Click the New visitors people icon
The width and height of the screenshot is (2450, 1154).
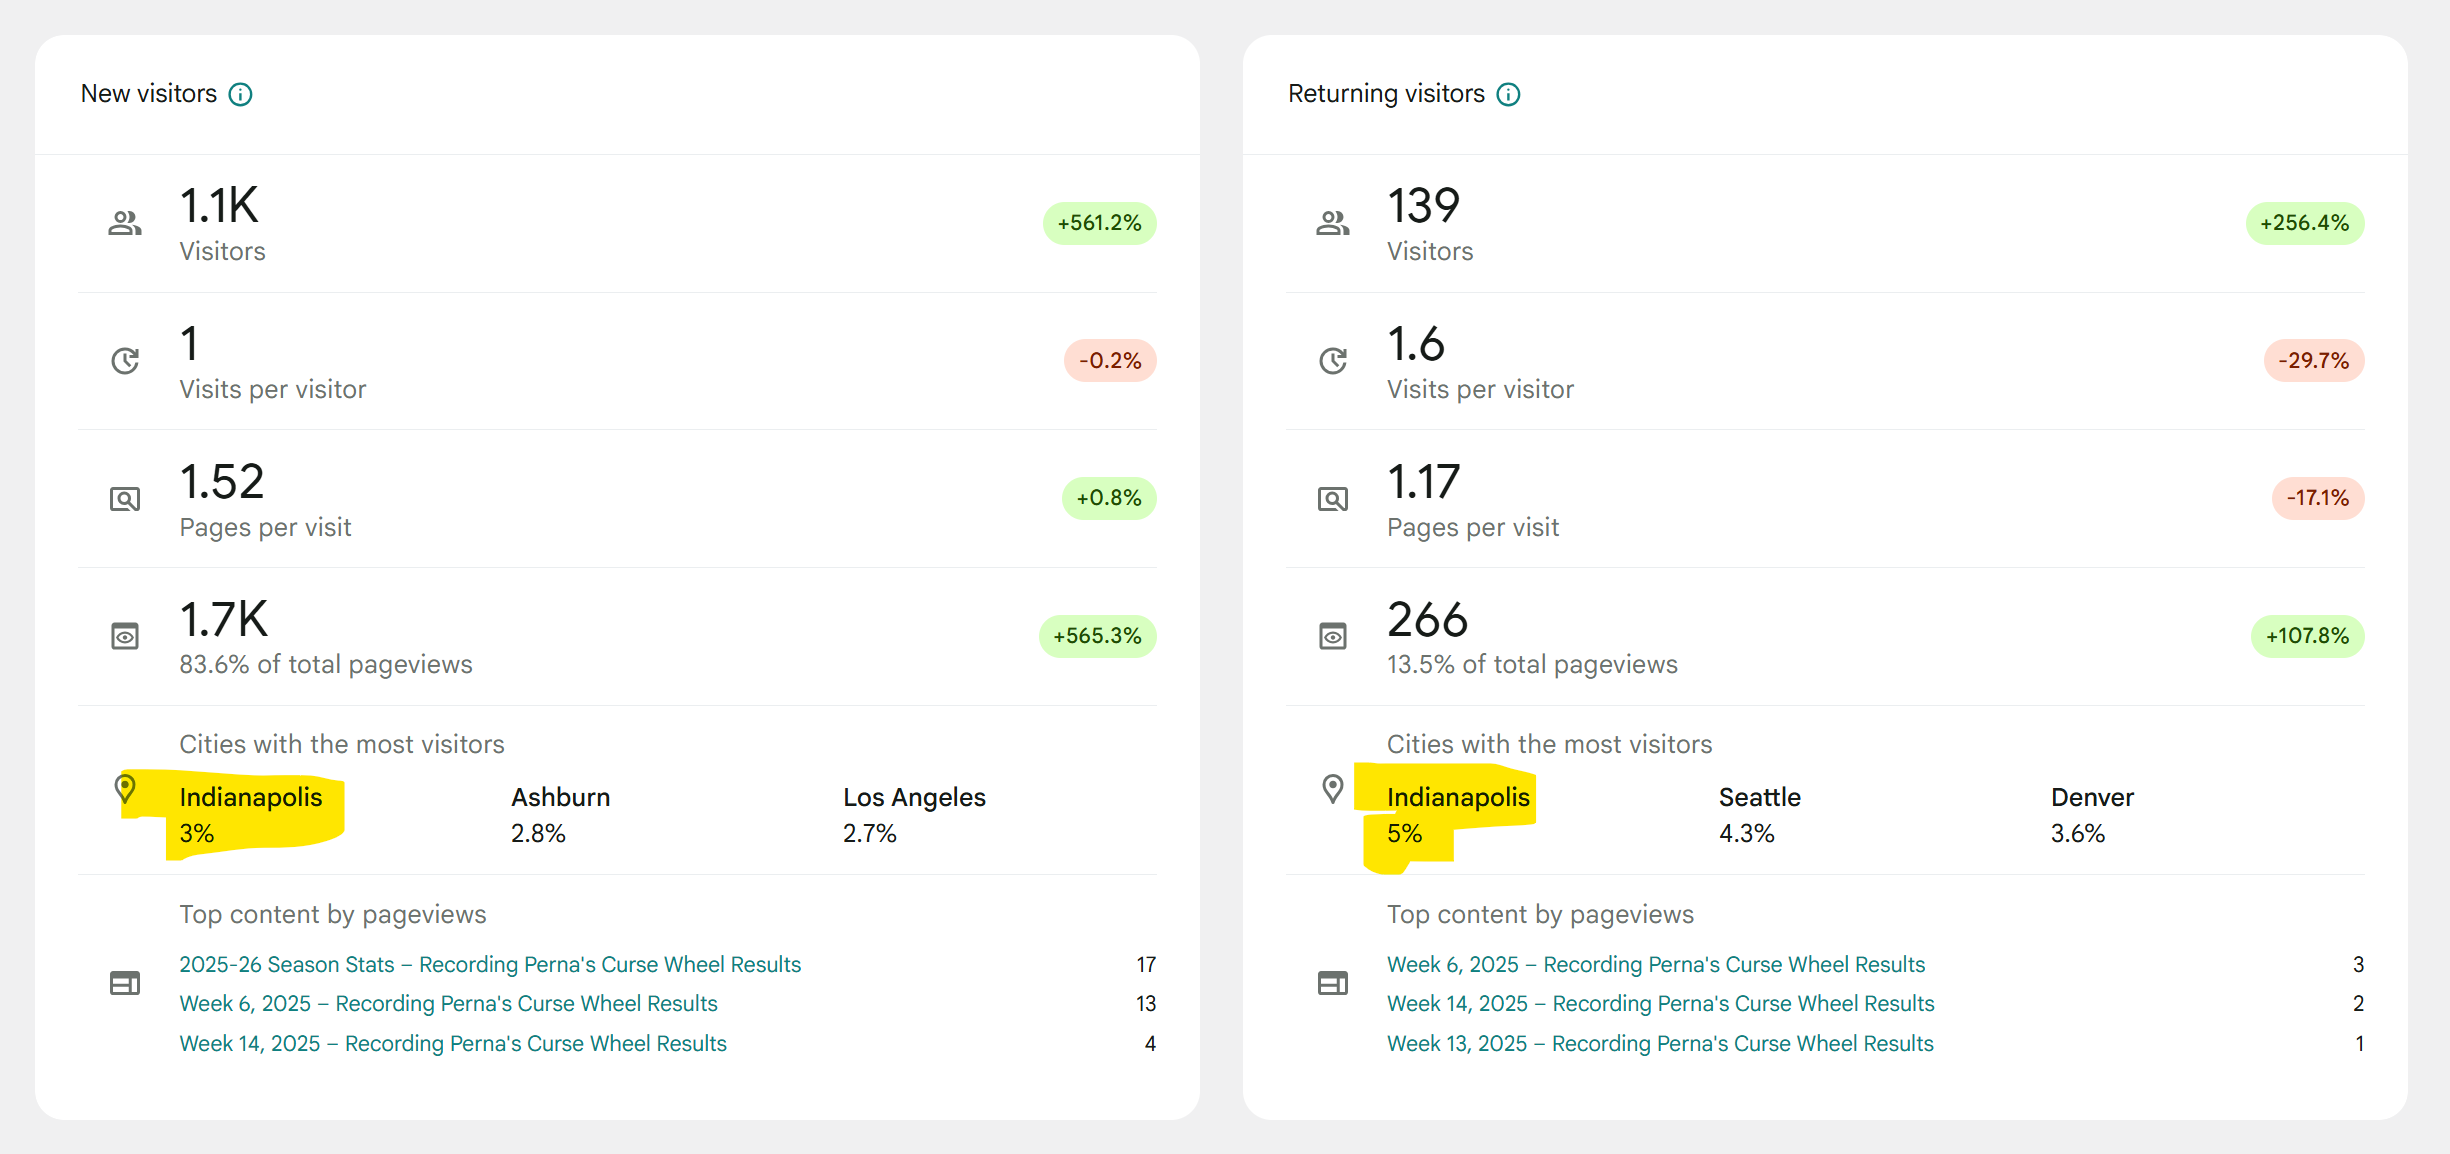click(x=125, y=223)
